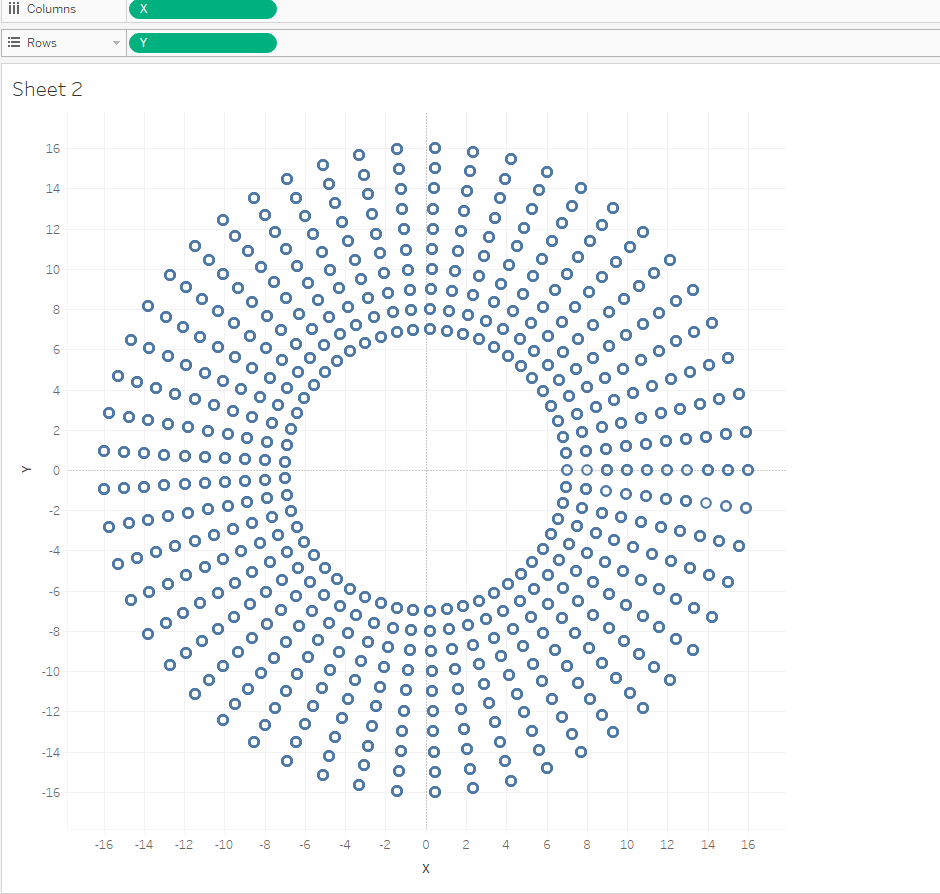Screen dimensions: 940x894
Task: Open the Rows shelf dropdown arrow
Action: pos(116,43)
